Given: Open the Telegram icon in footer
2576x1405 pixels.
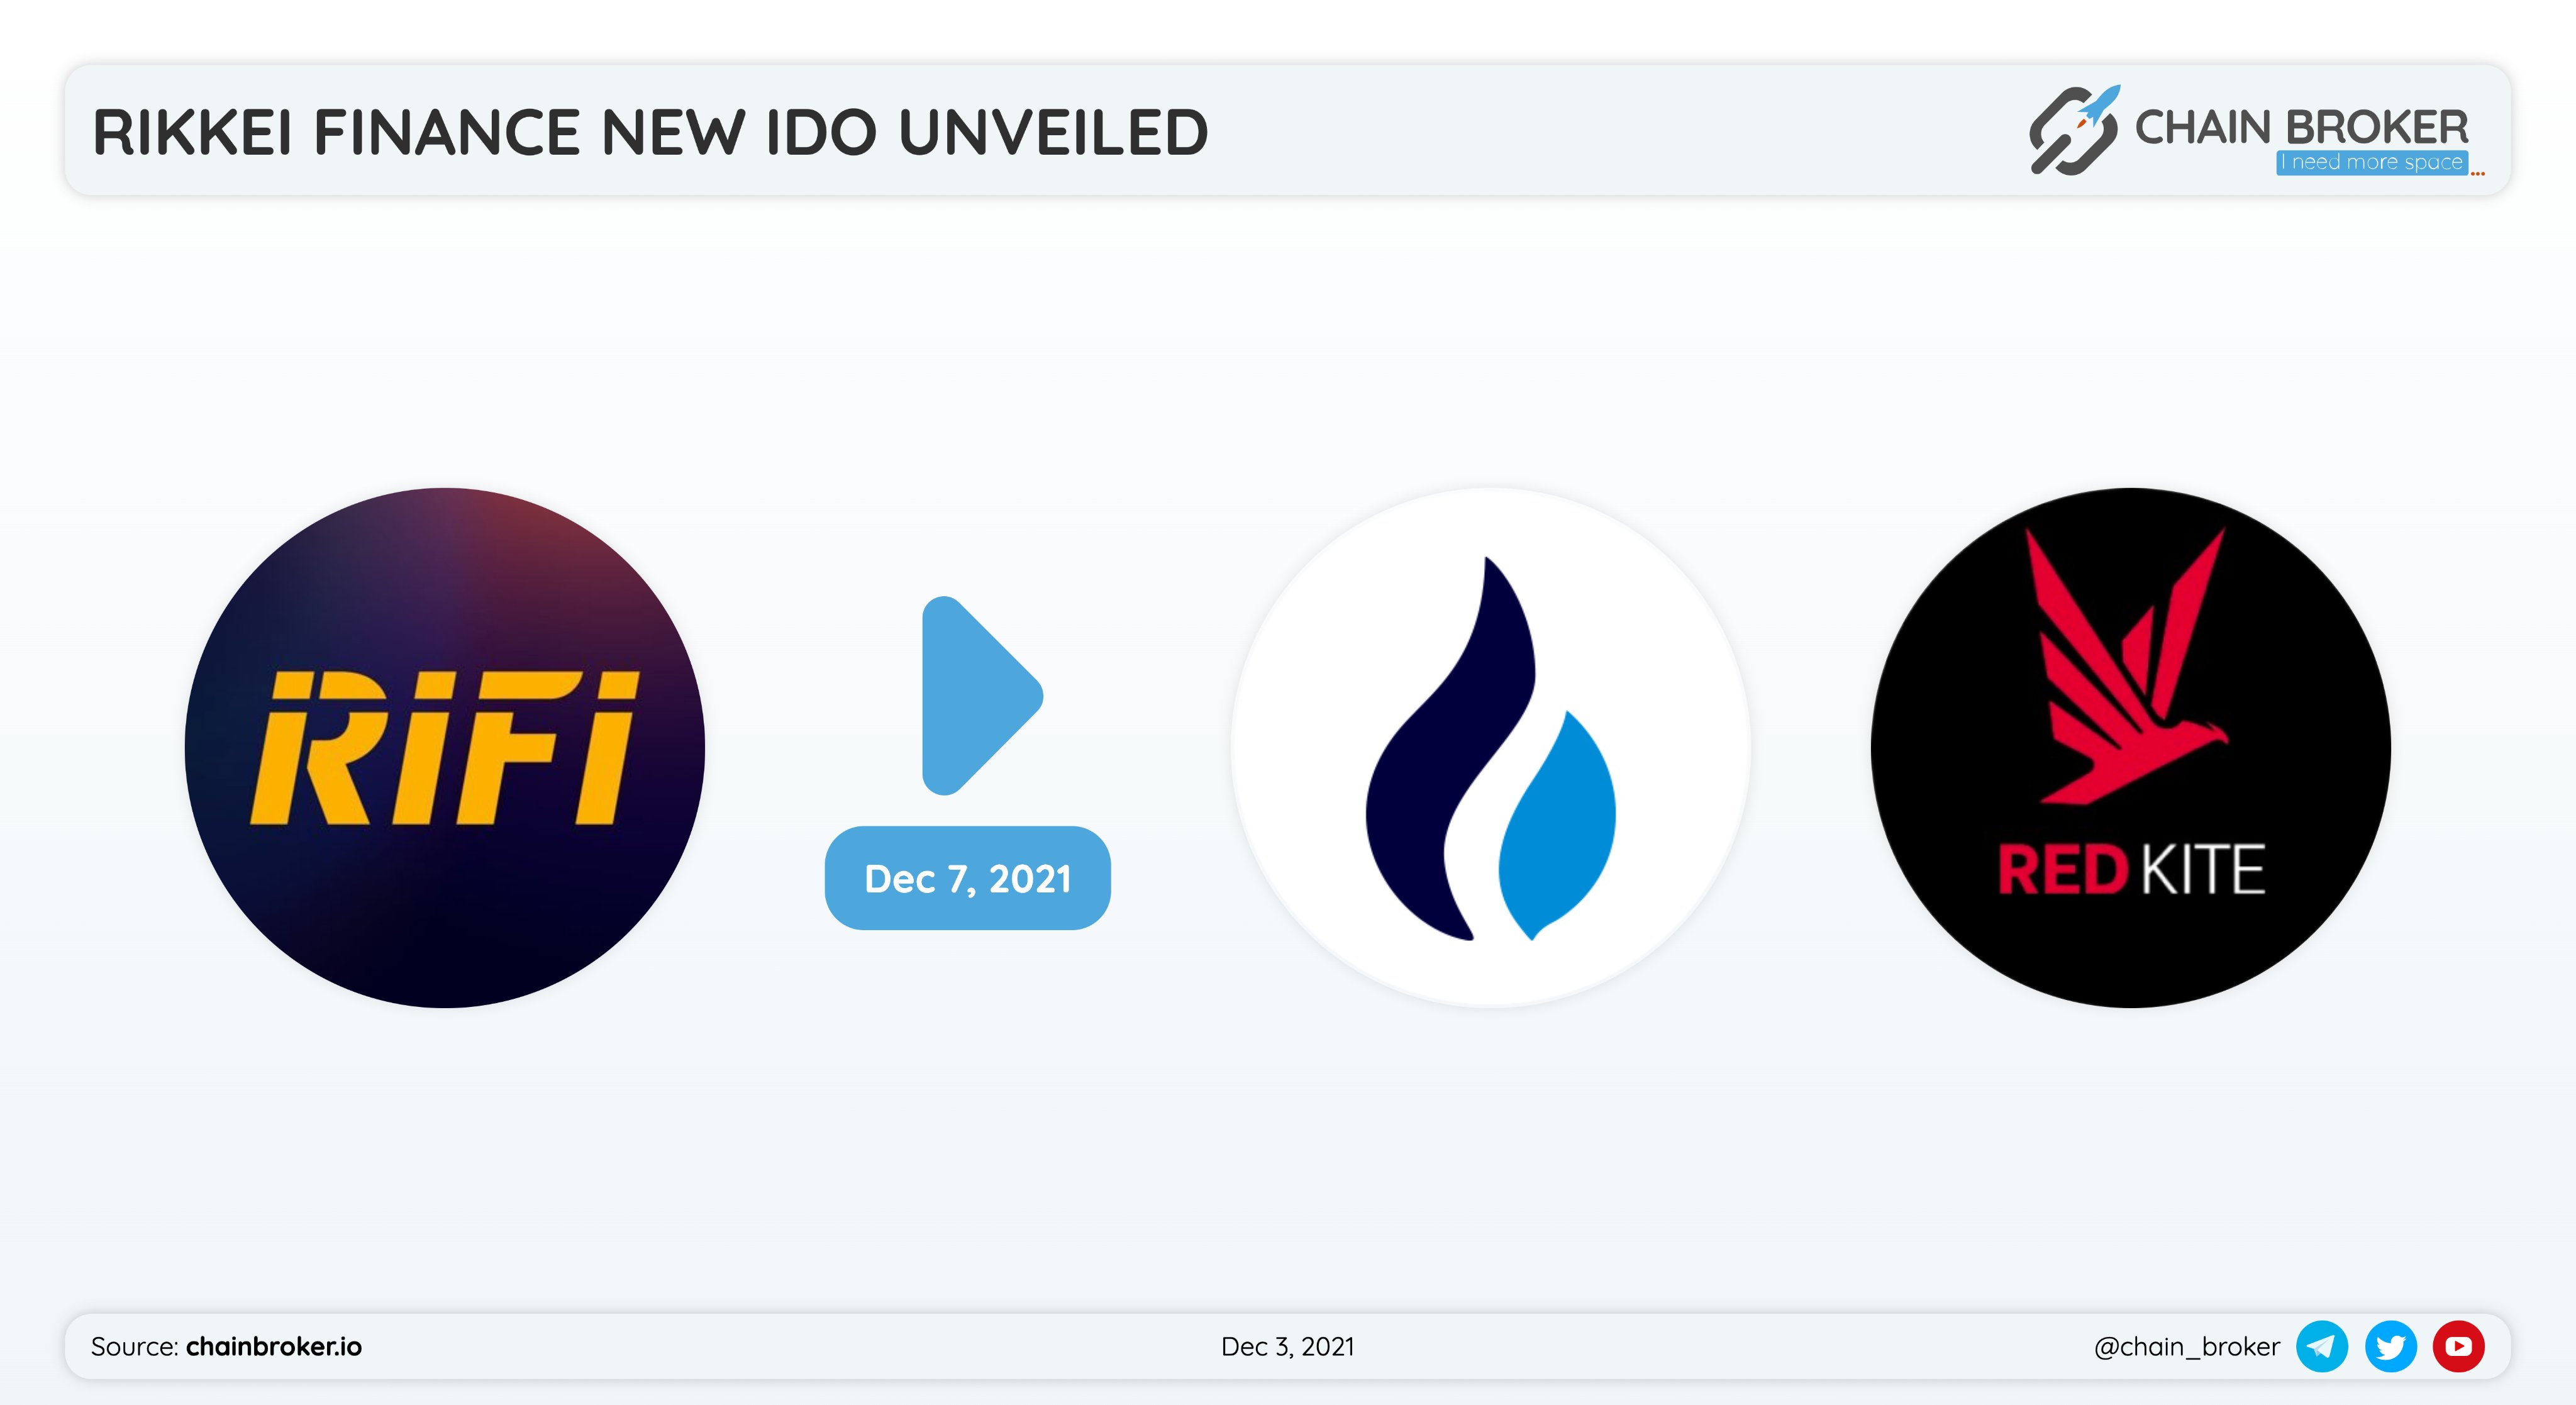Looking at the screenshot, I should (x=2322, y=1346).
